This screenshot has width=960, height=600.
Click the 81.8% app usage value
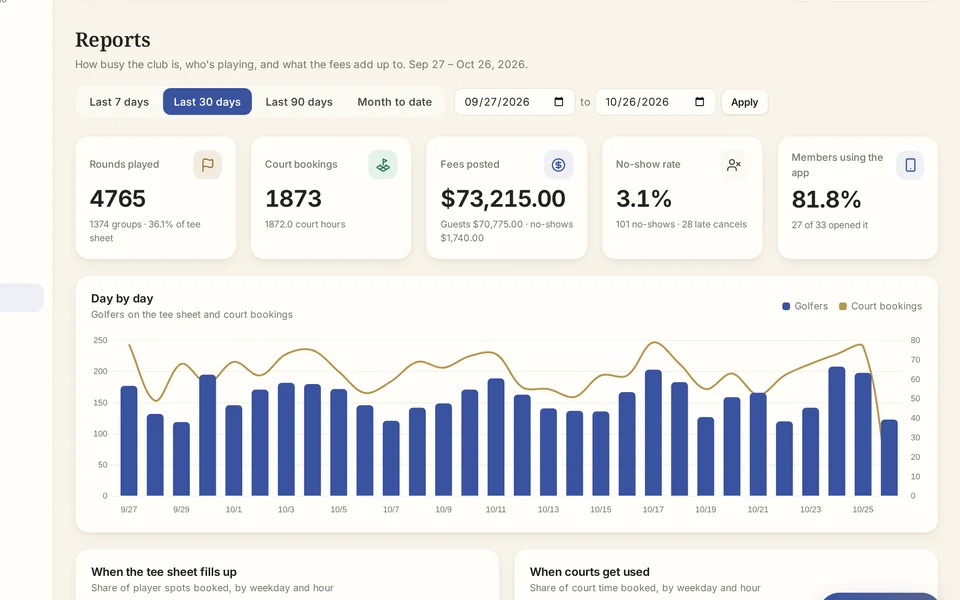(826, 199)
